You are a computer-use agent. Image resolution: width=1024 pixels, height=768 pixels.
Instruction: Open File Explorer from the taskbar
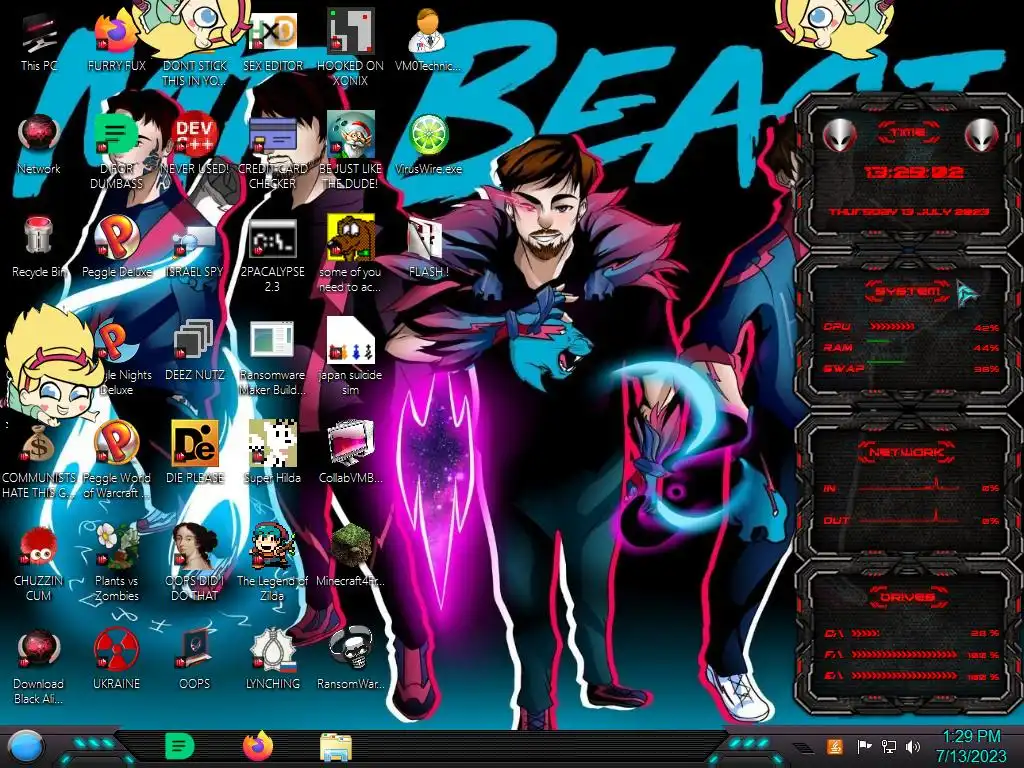click(336, 747)
